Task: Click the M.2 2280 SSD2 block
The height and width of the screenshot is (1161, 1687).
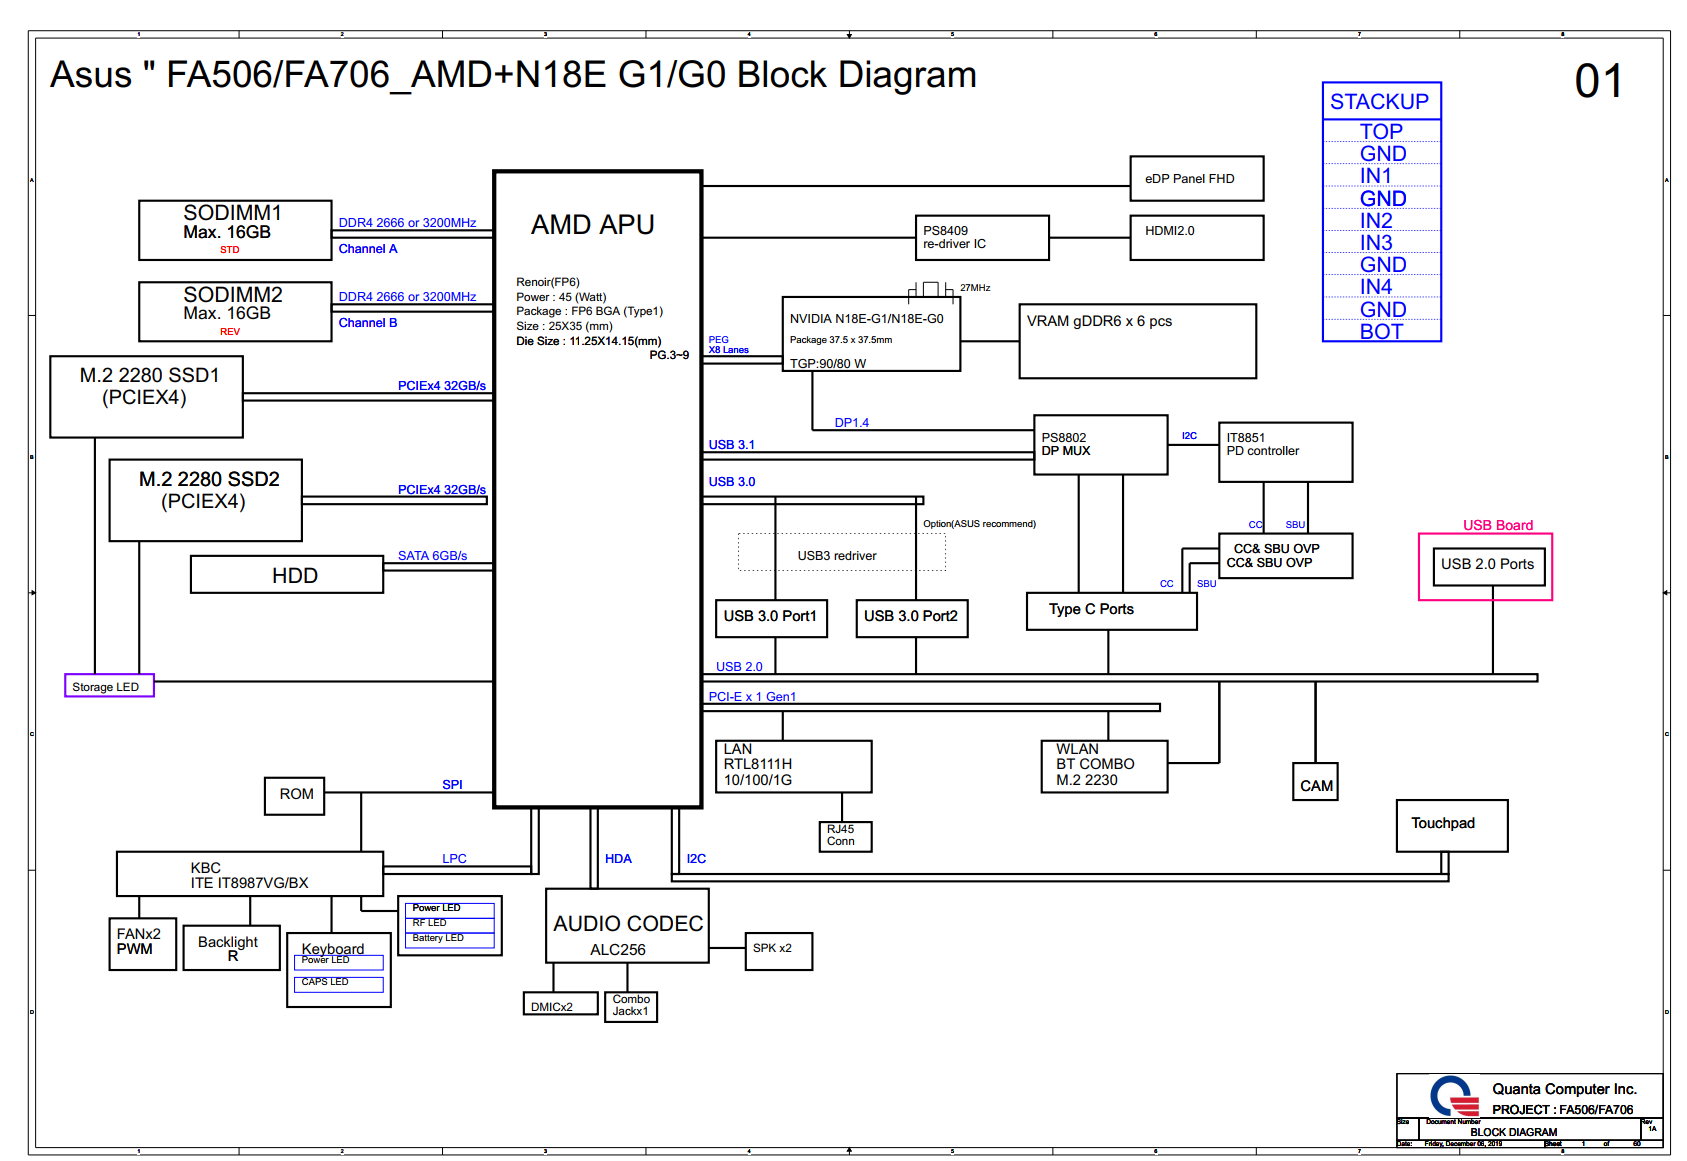Action: tap(206, 500)
